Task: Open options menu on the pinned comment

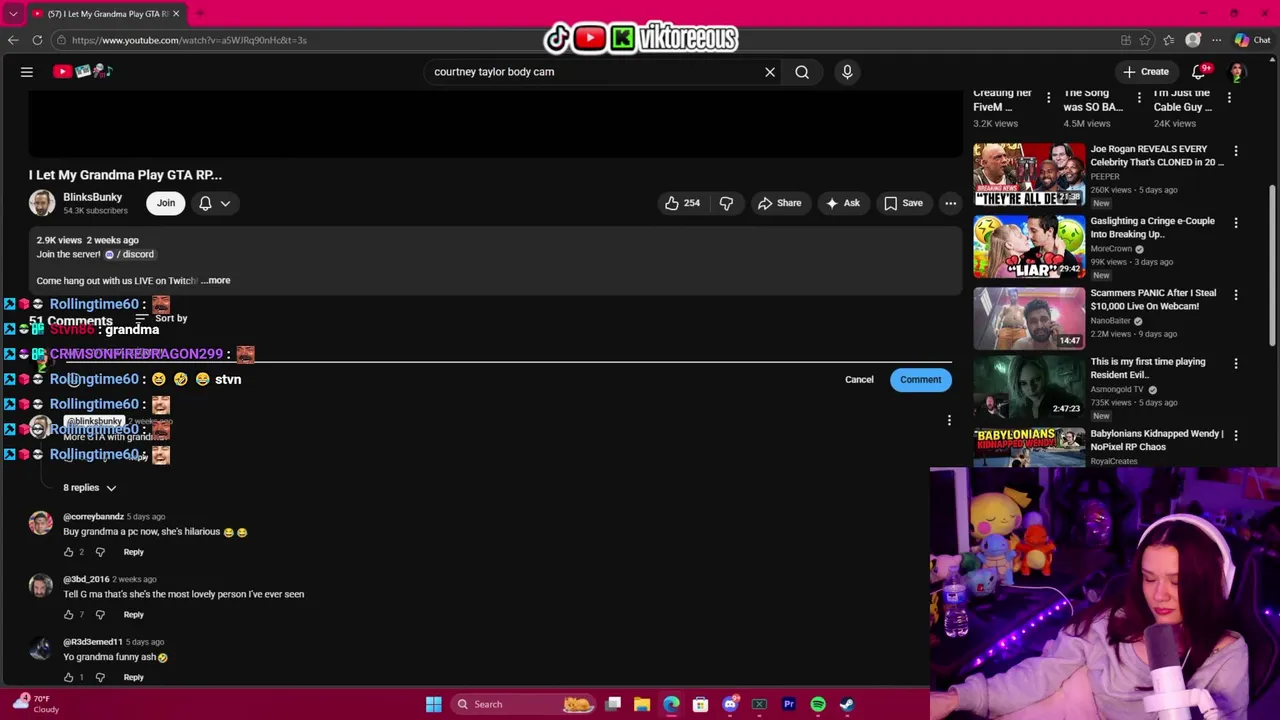Action: 949,420
